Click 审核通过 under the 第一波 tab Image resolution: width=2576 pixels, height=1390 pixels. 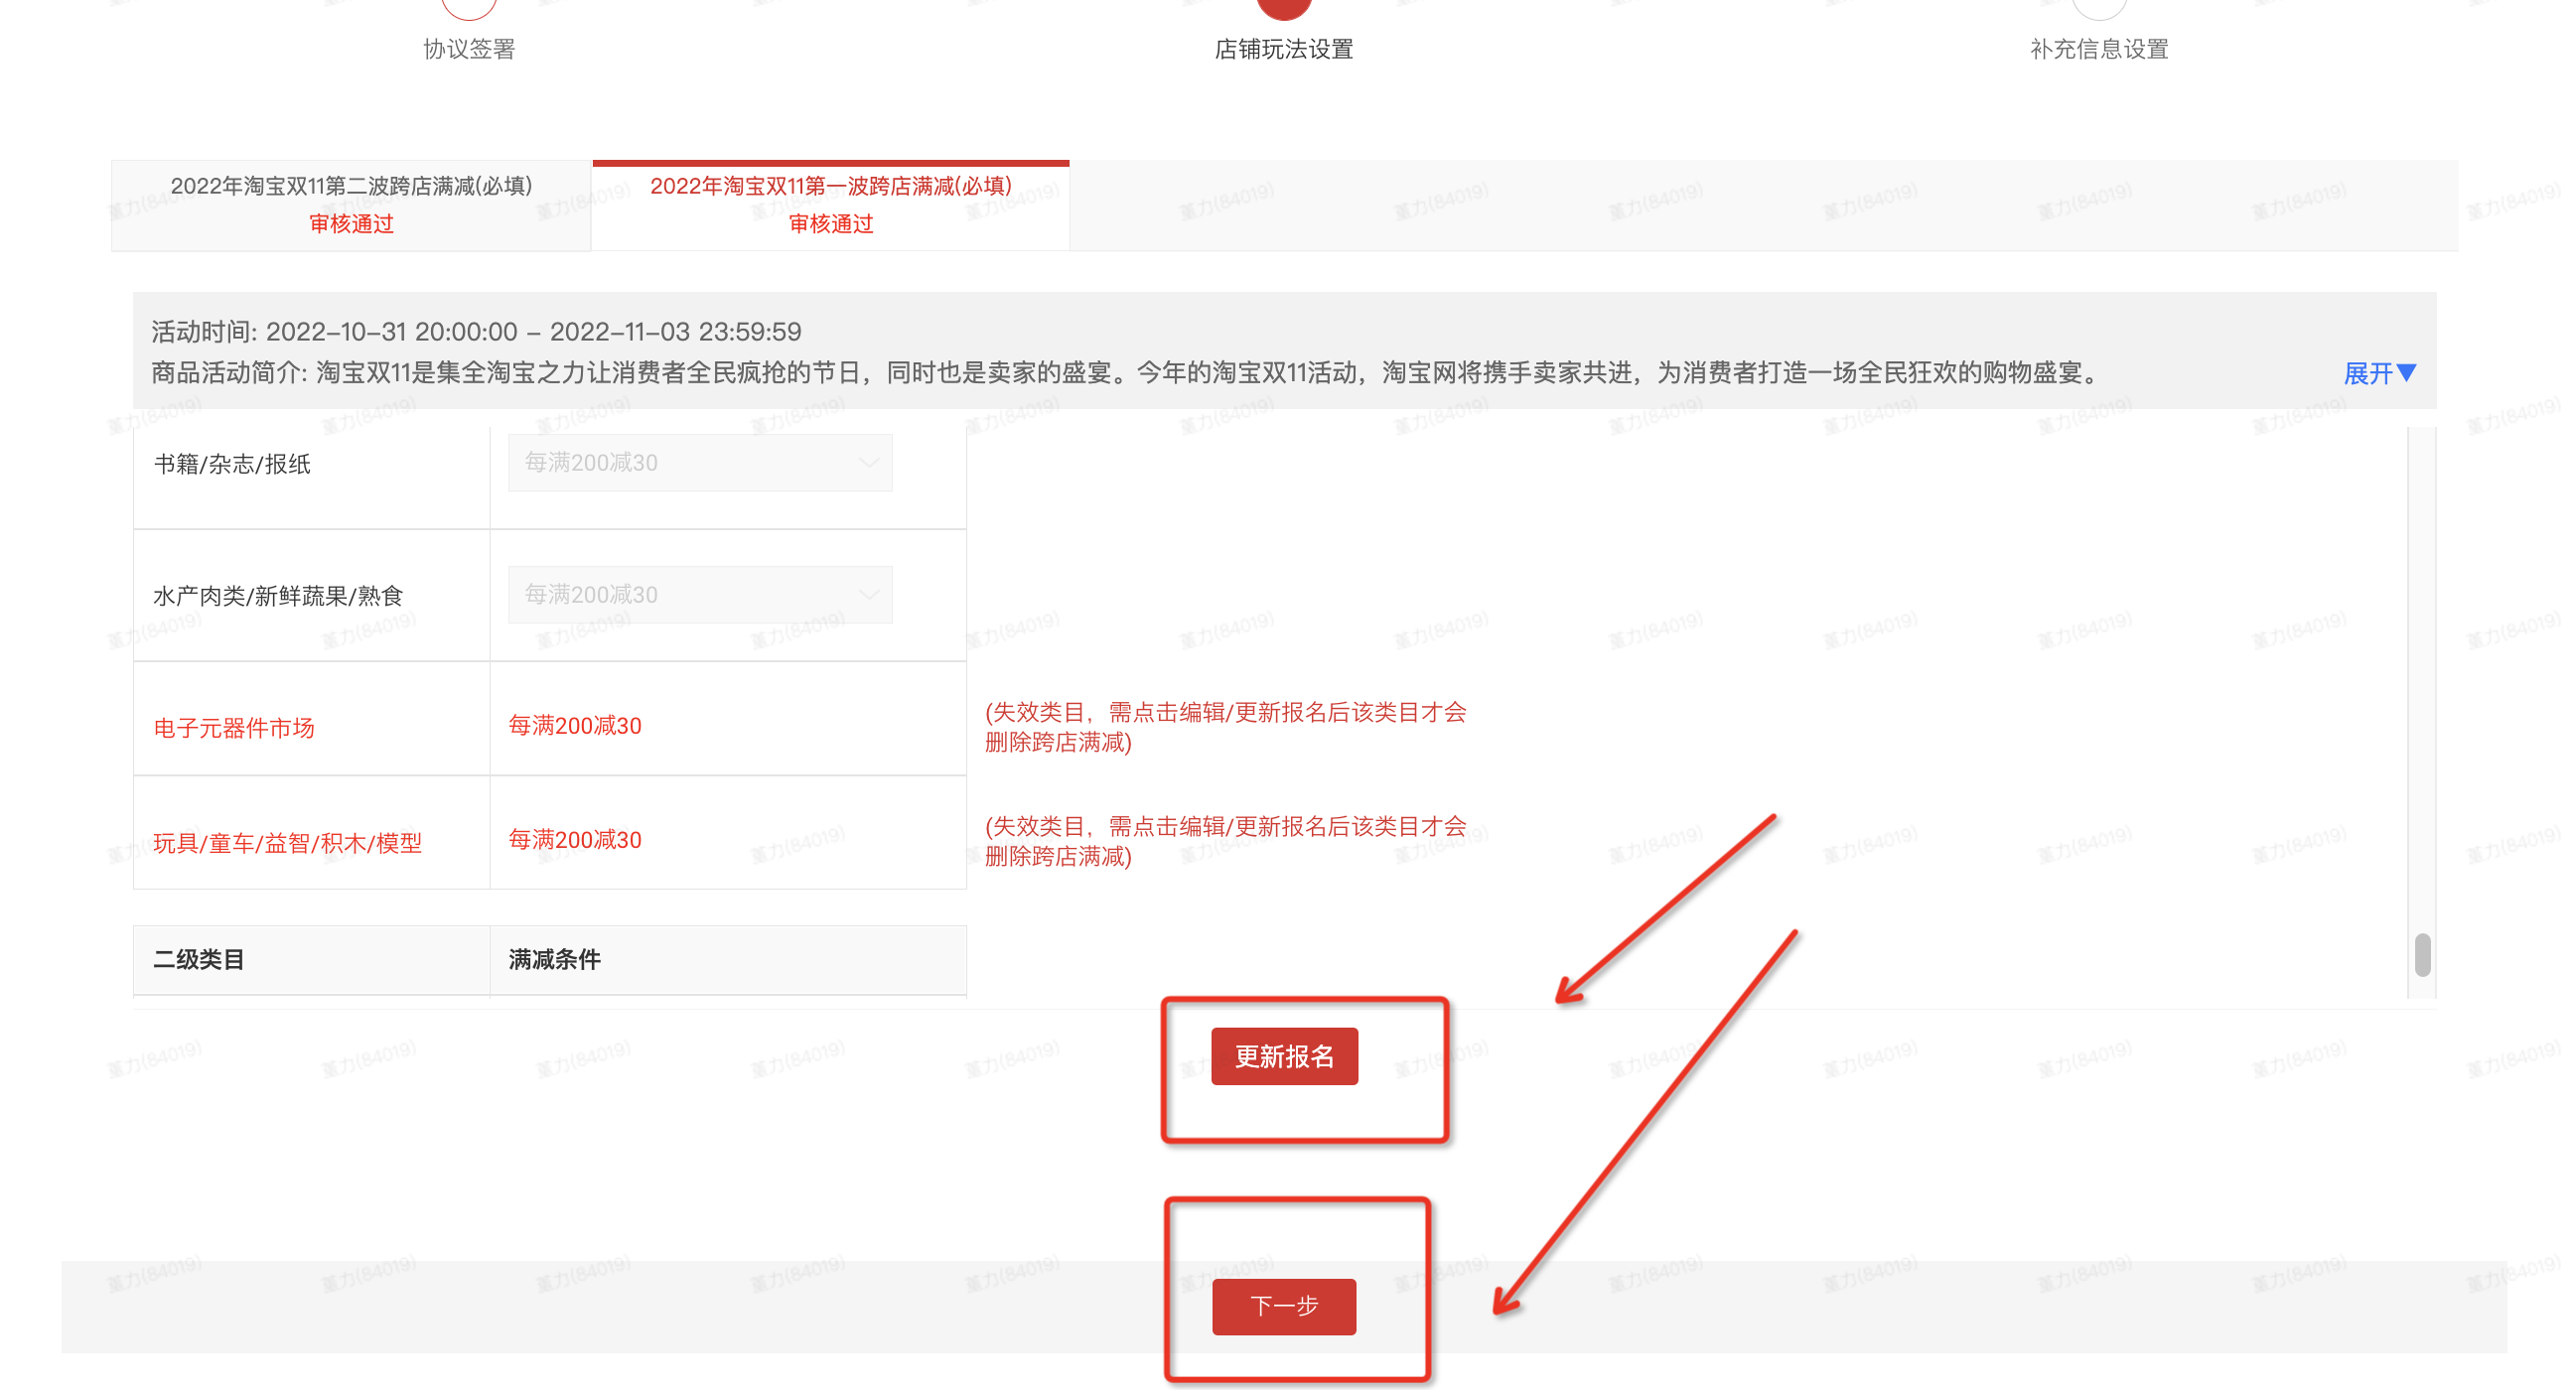[x=831, y=224]
